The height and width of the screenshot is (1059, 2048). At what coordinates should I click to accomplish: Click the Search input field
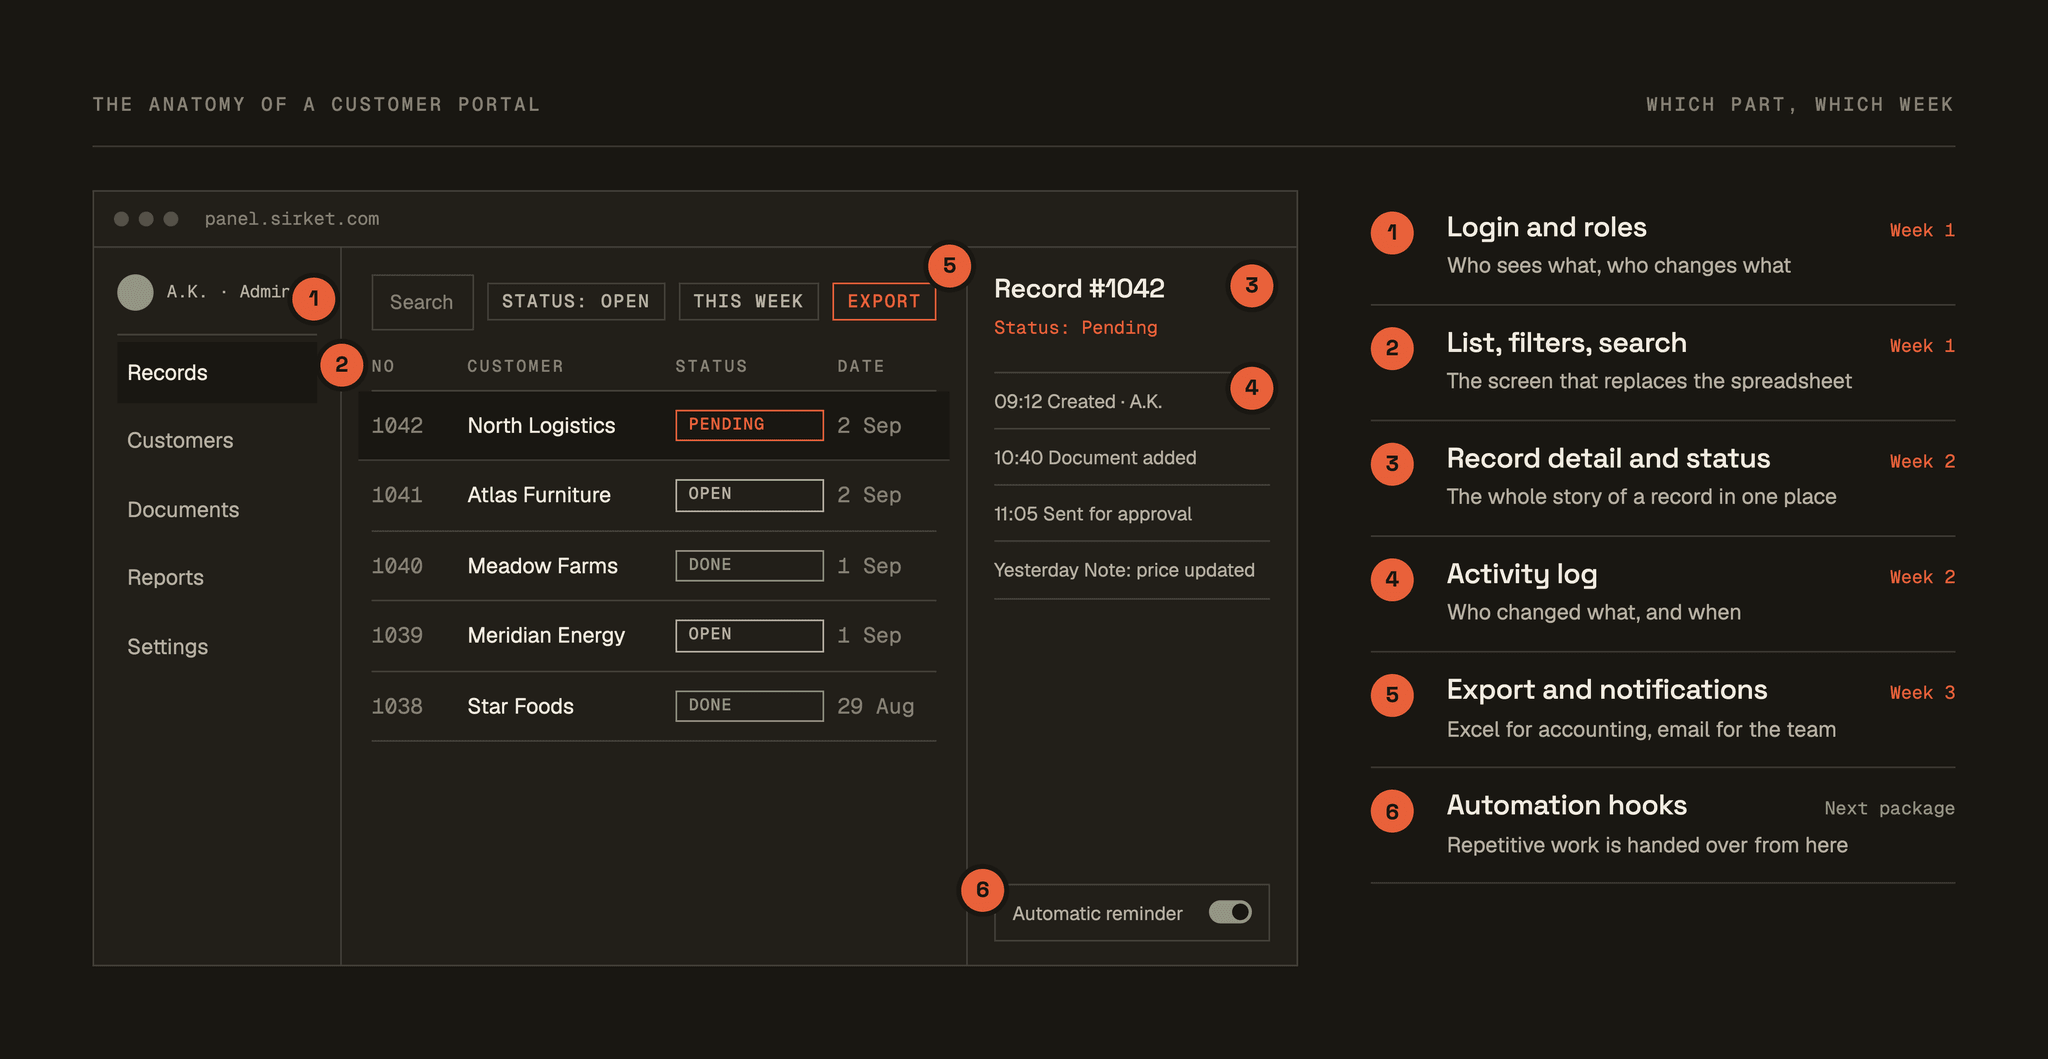[x=422, y=302]
